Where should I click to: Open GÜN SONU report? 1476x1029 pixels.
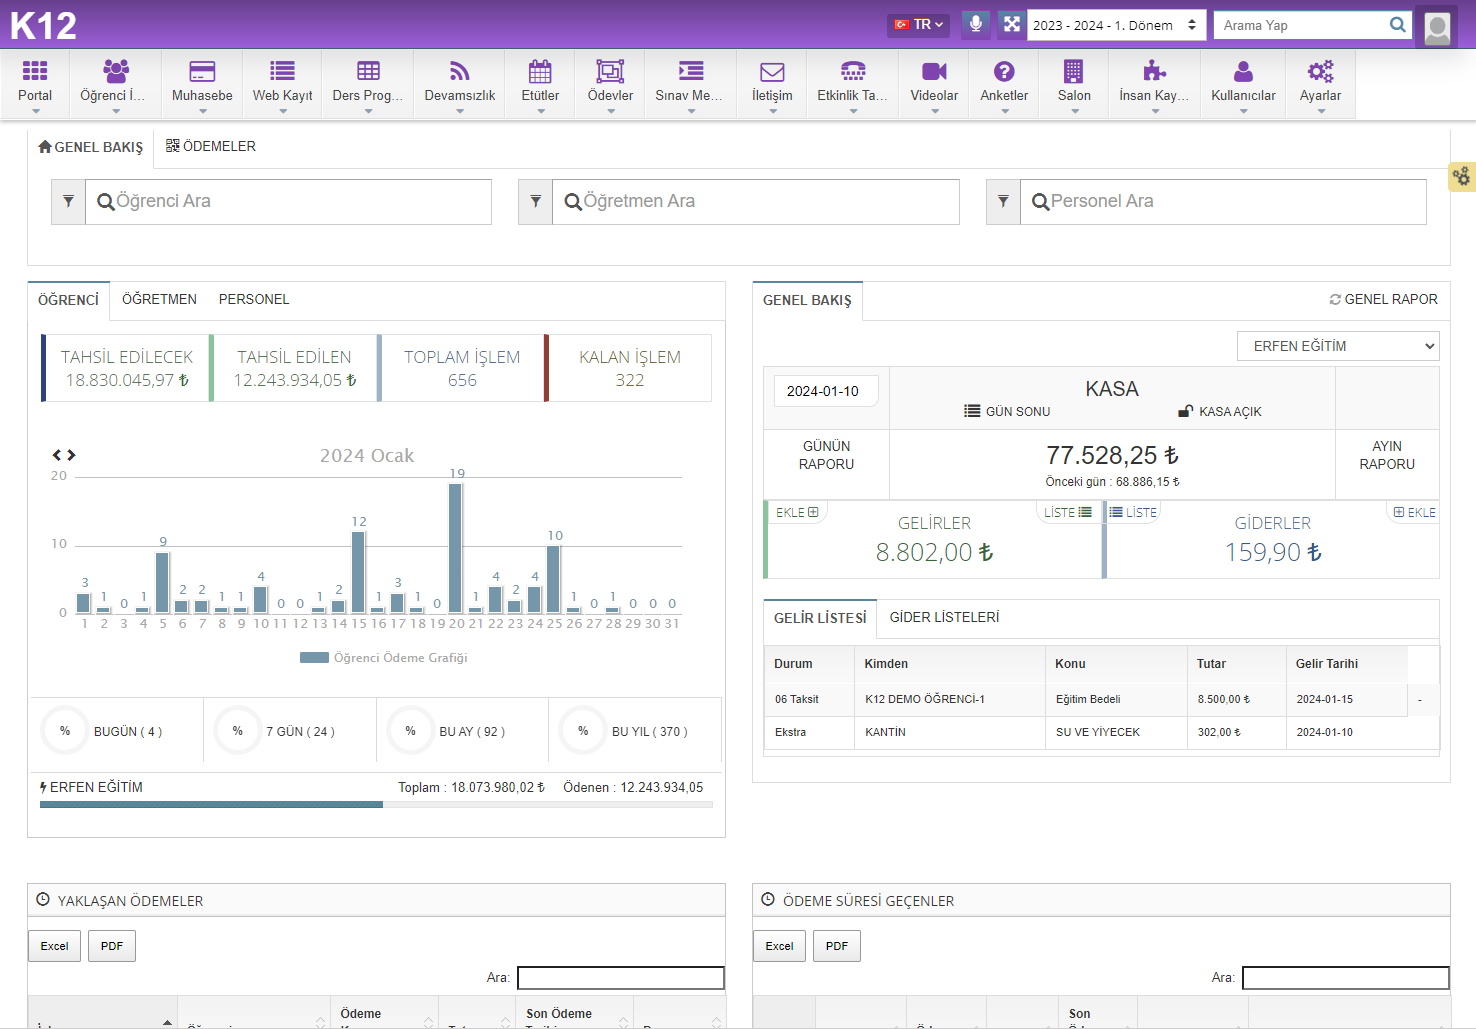1007,412
